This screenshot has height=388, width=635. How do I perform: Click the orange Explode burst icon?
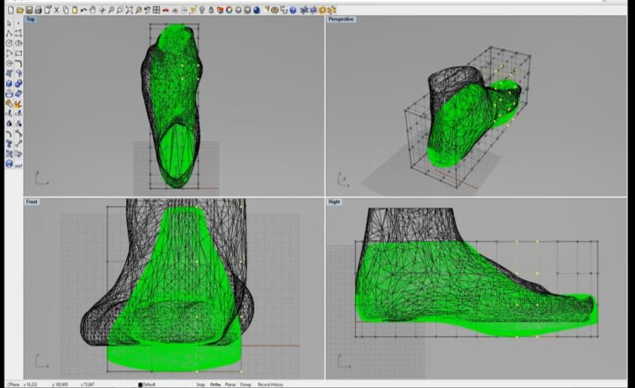[x=18, y=104]
